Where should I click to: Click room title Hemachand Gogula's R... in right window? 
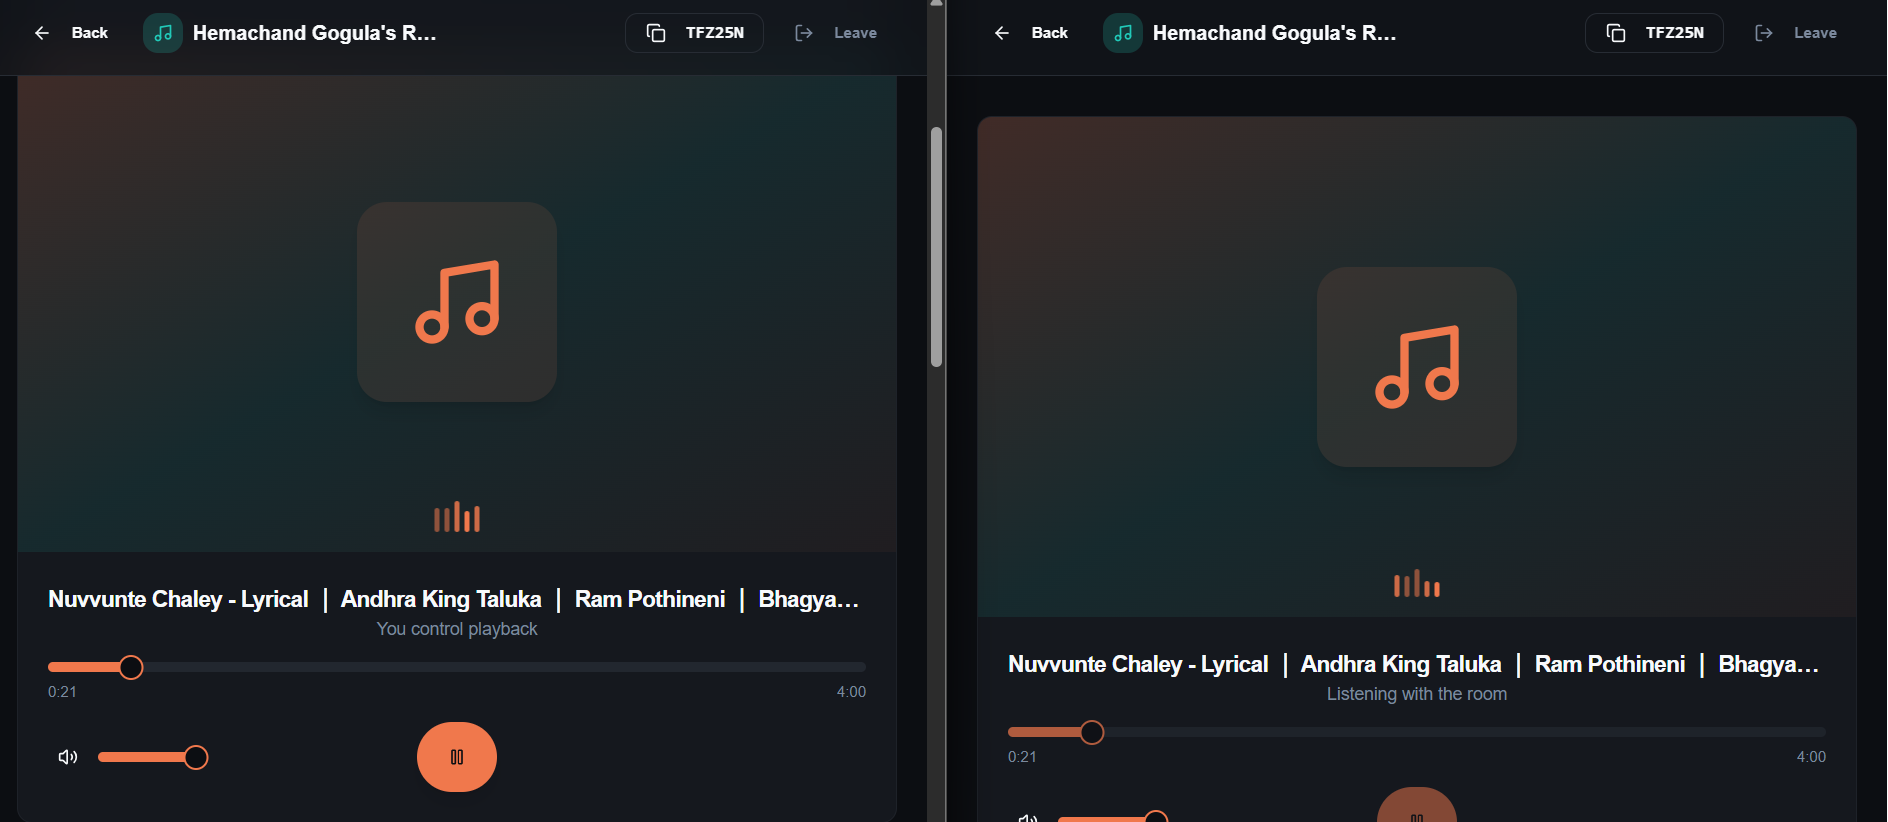[1274, 33]
